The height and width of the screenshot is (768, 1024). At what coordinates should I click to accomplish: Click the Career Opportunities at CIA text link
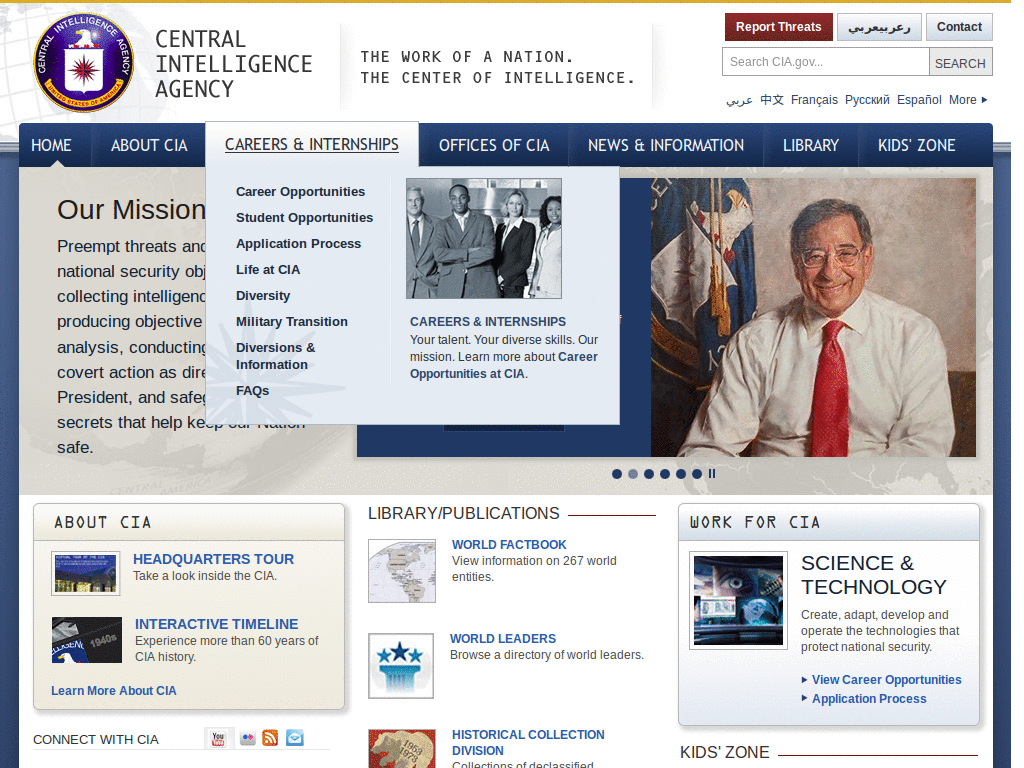coord(503,365)
